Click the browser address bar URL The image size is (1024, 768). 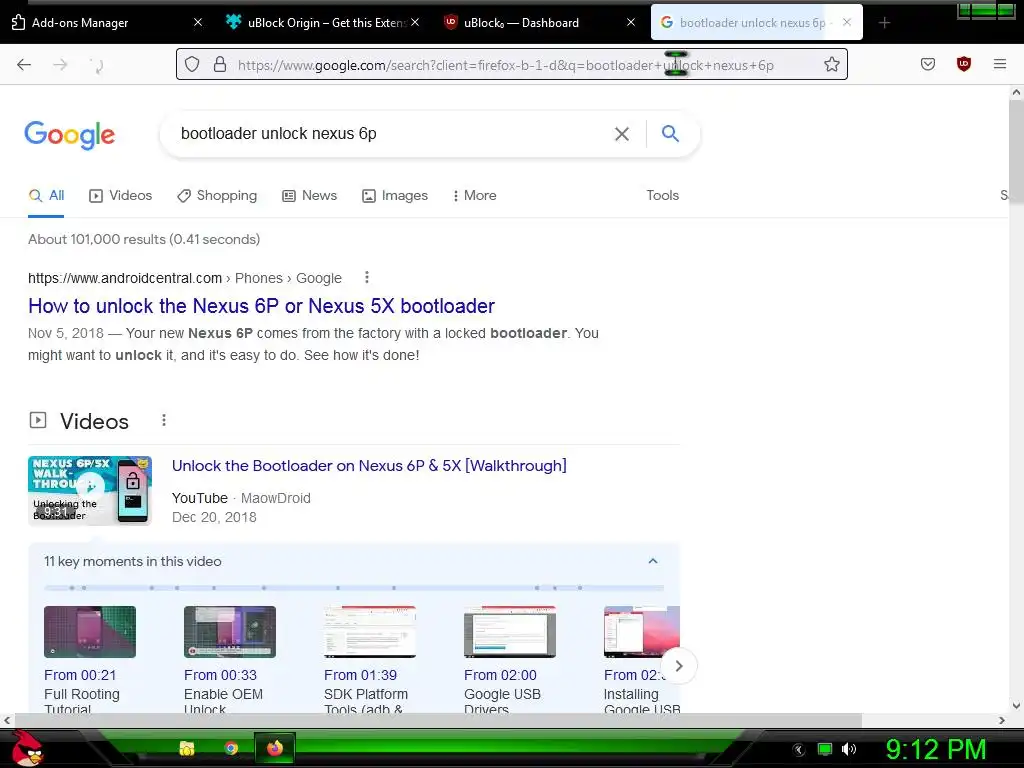[505, 65]
